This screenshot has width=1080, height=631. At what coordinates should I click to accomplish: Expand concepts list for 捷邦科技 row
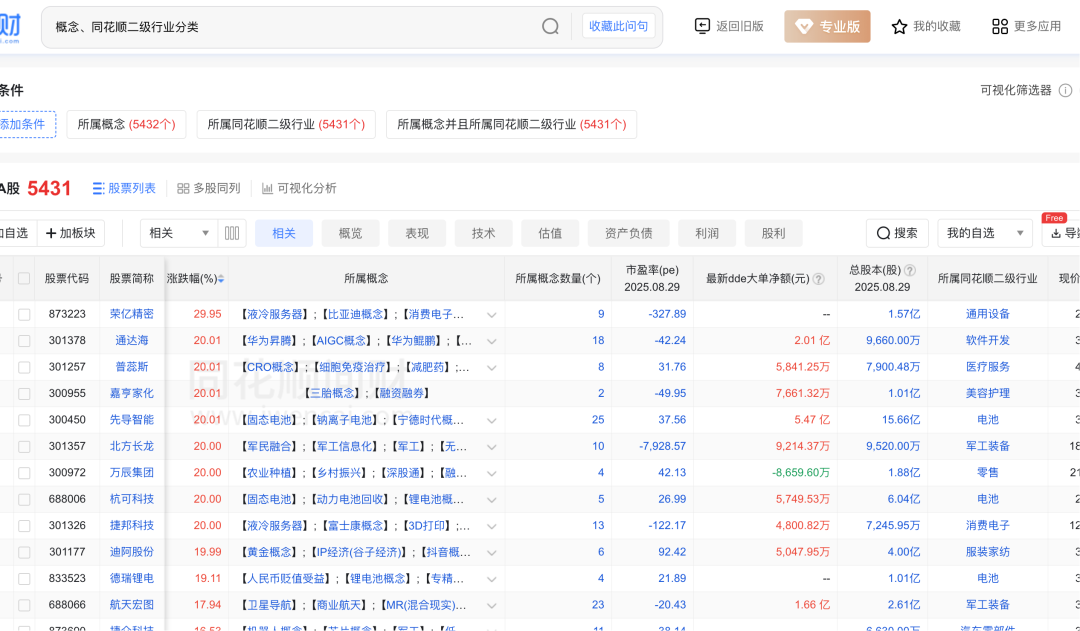tap(492, 526)
